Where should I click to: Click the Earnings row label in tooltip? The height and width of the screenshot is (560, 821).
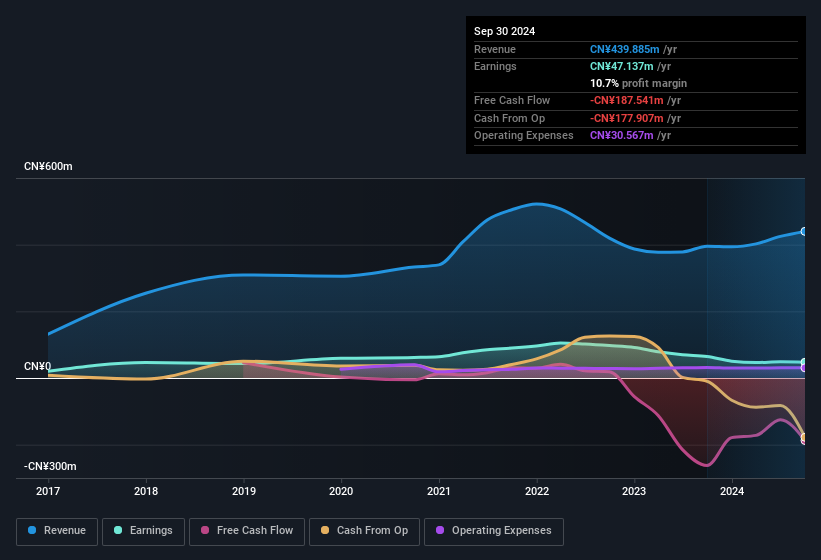click(x=495, y=66)
